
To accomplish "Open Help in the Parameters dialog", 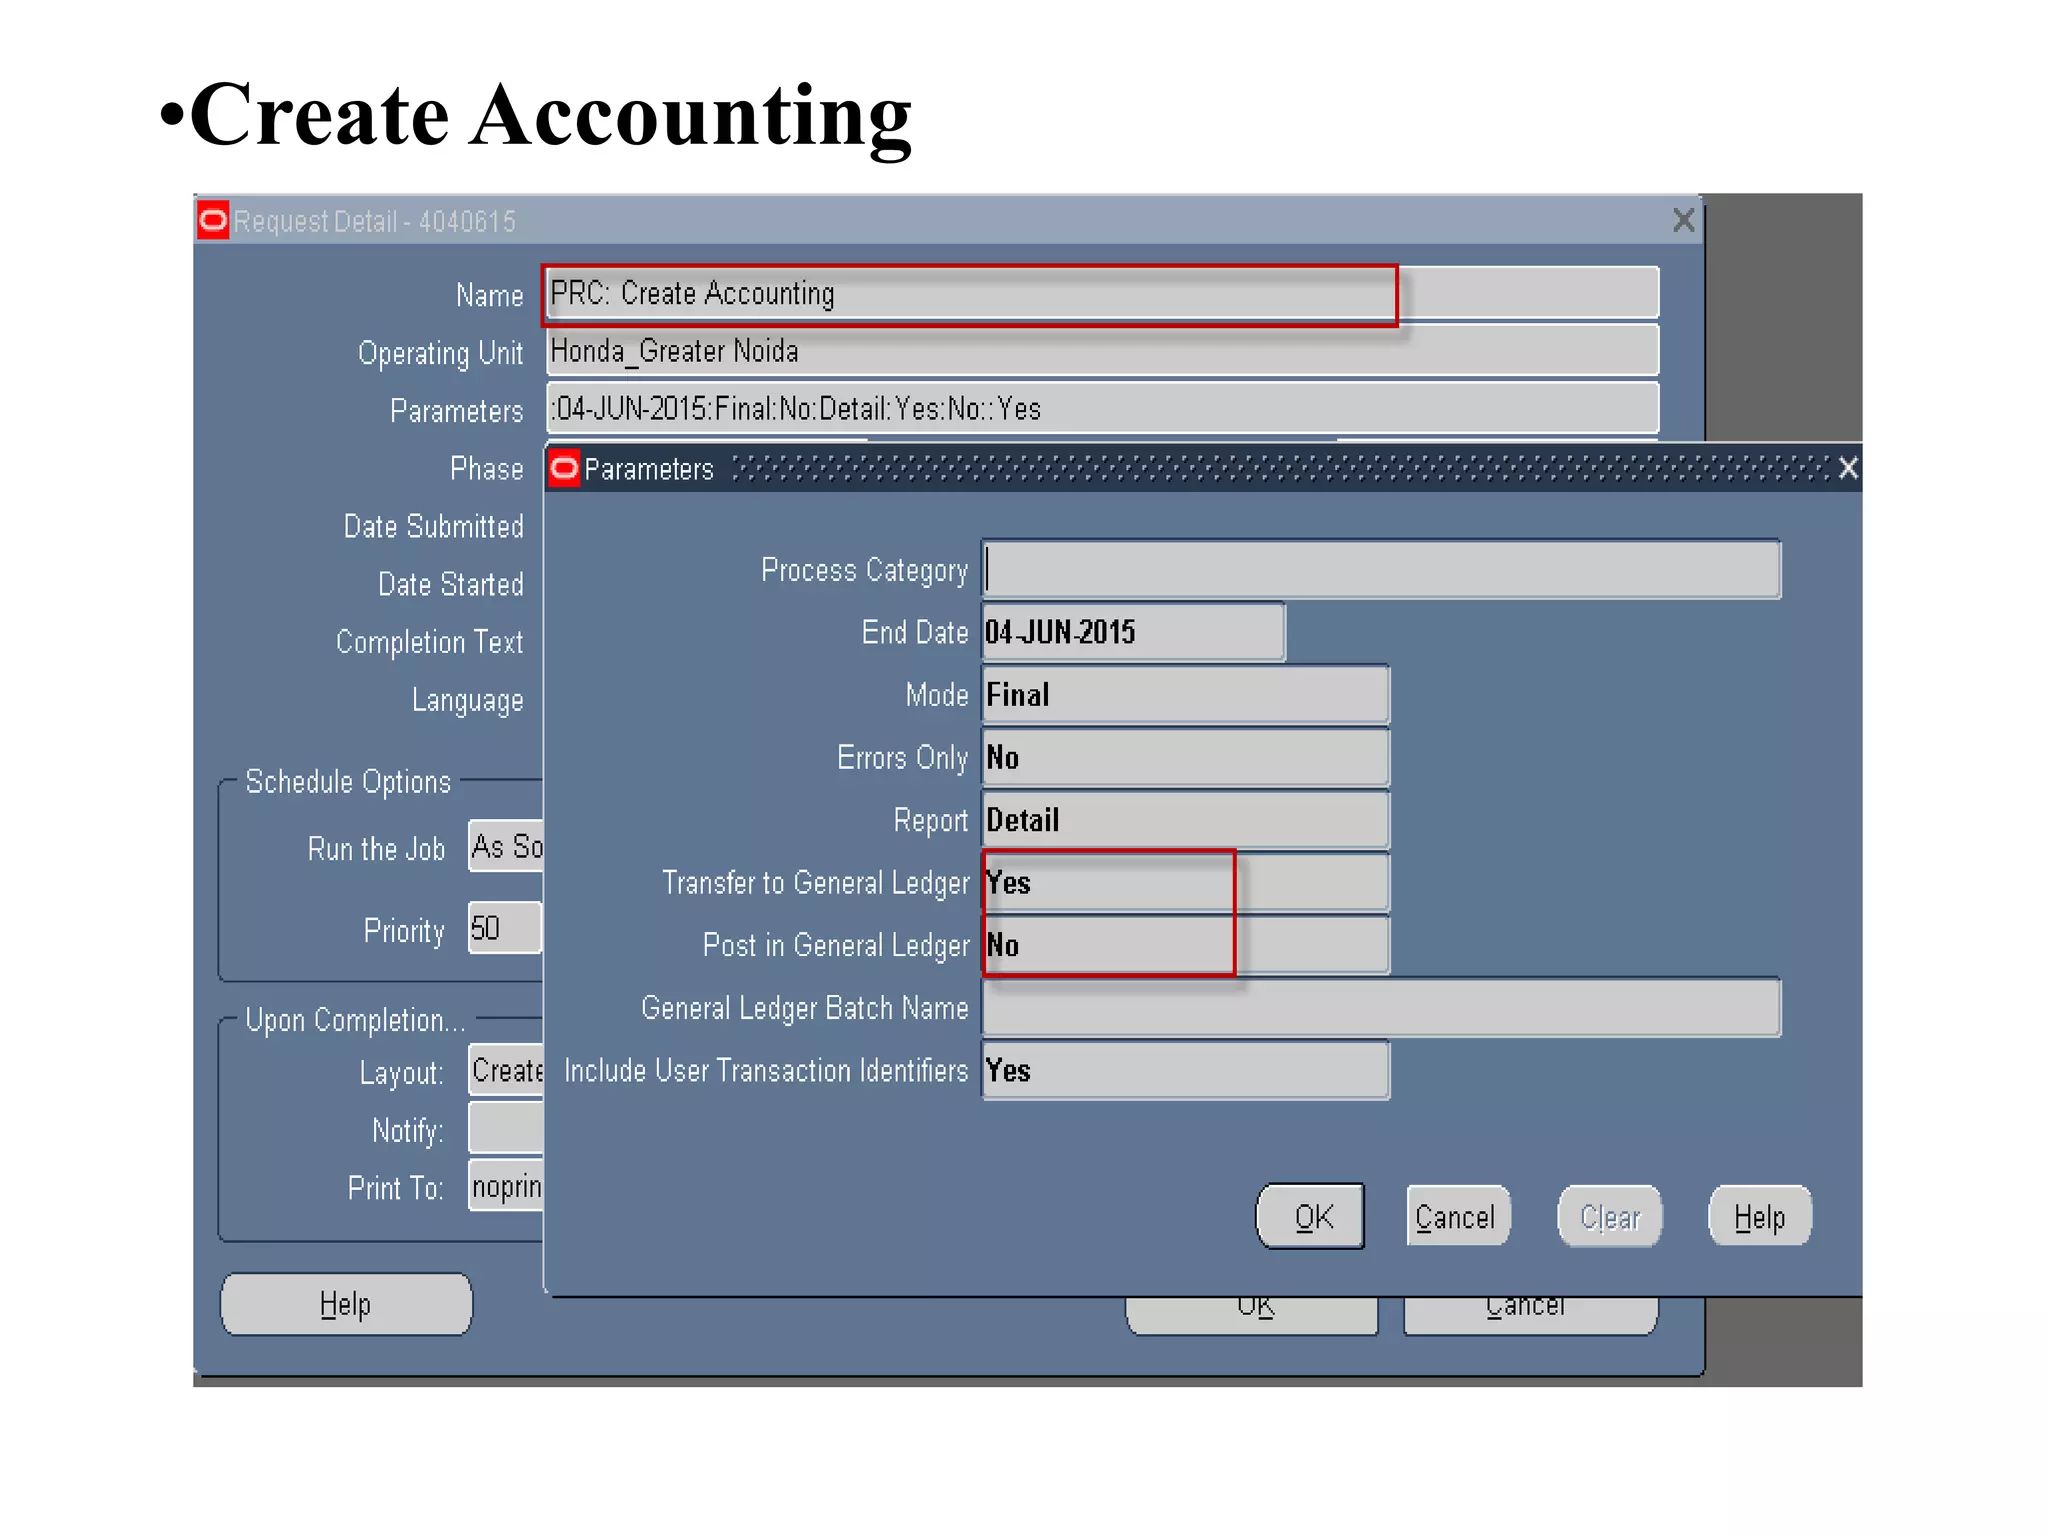I will point(1760,1217).
